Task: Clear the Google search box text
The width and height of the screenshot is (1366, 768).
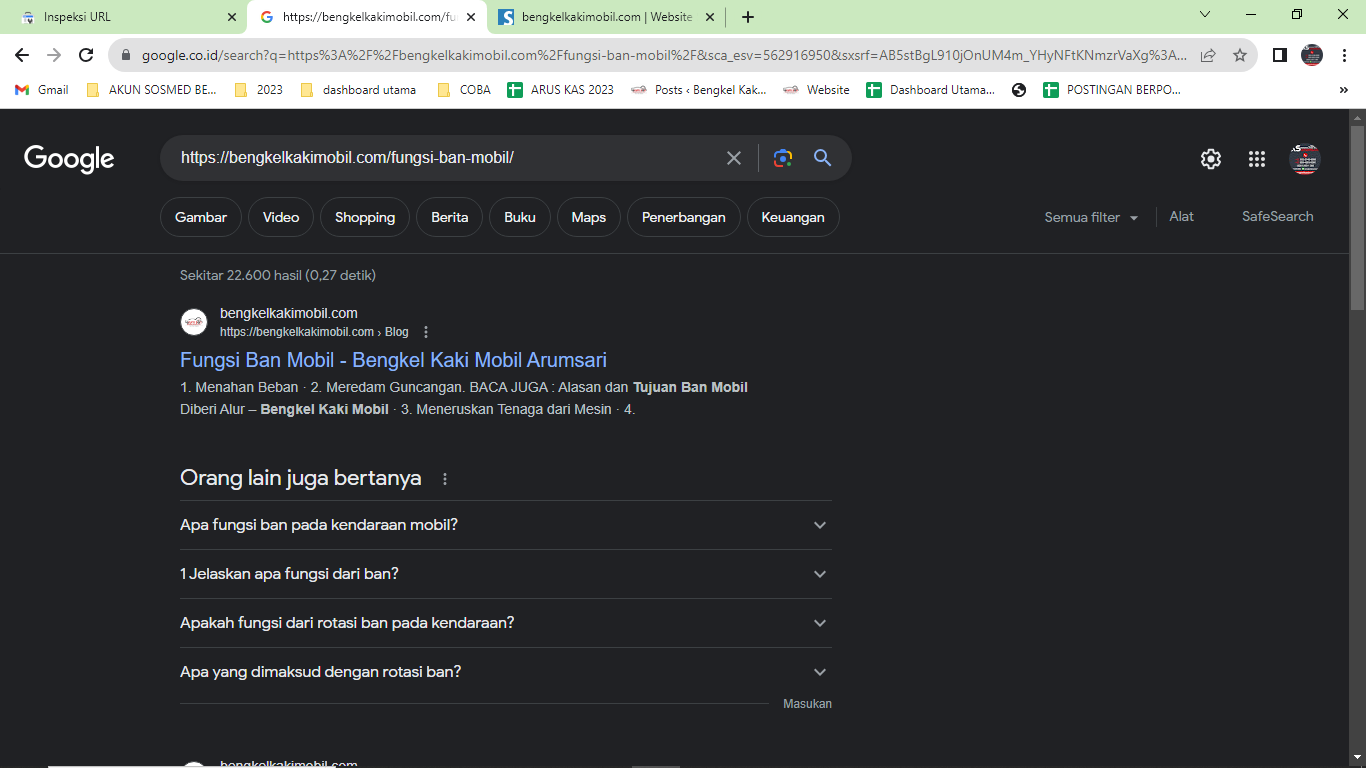Action: click(734, 158)
